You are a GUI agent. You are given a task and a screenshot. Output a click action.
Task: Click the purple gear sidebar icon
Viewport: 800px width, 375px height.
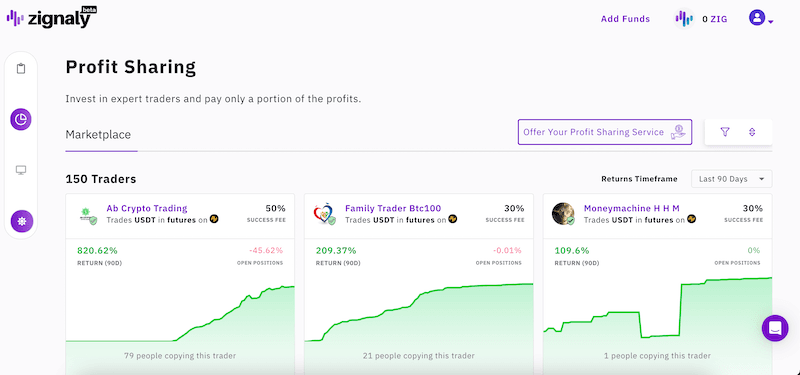21,221
